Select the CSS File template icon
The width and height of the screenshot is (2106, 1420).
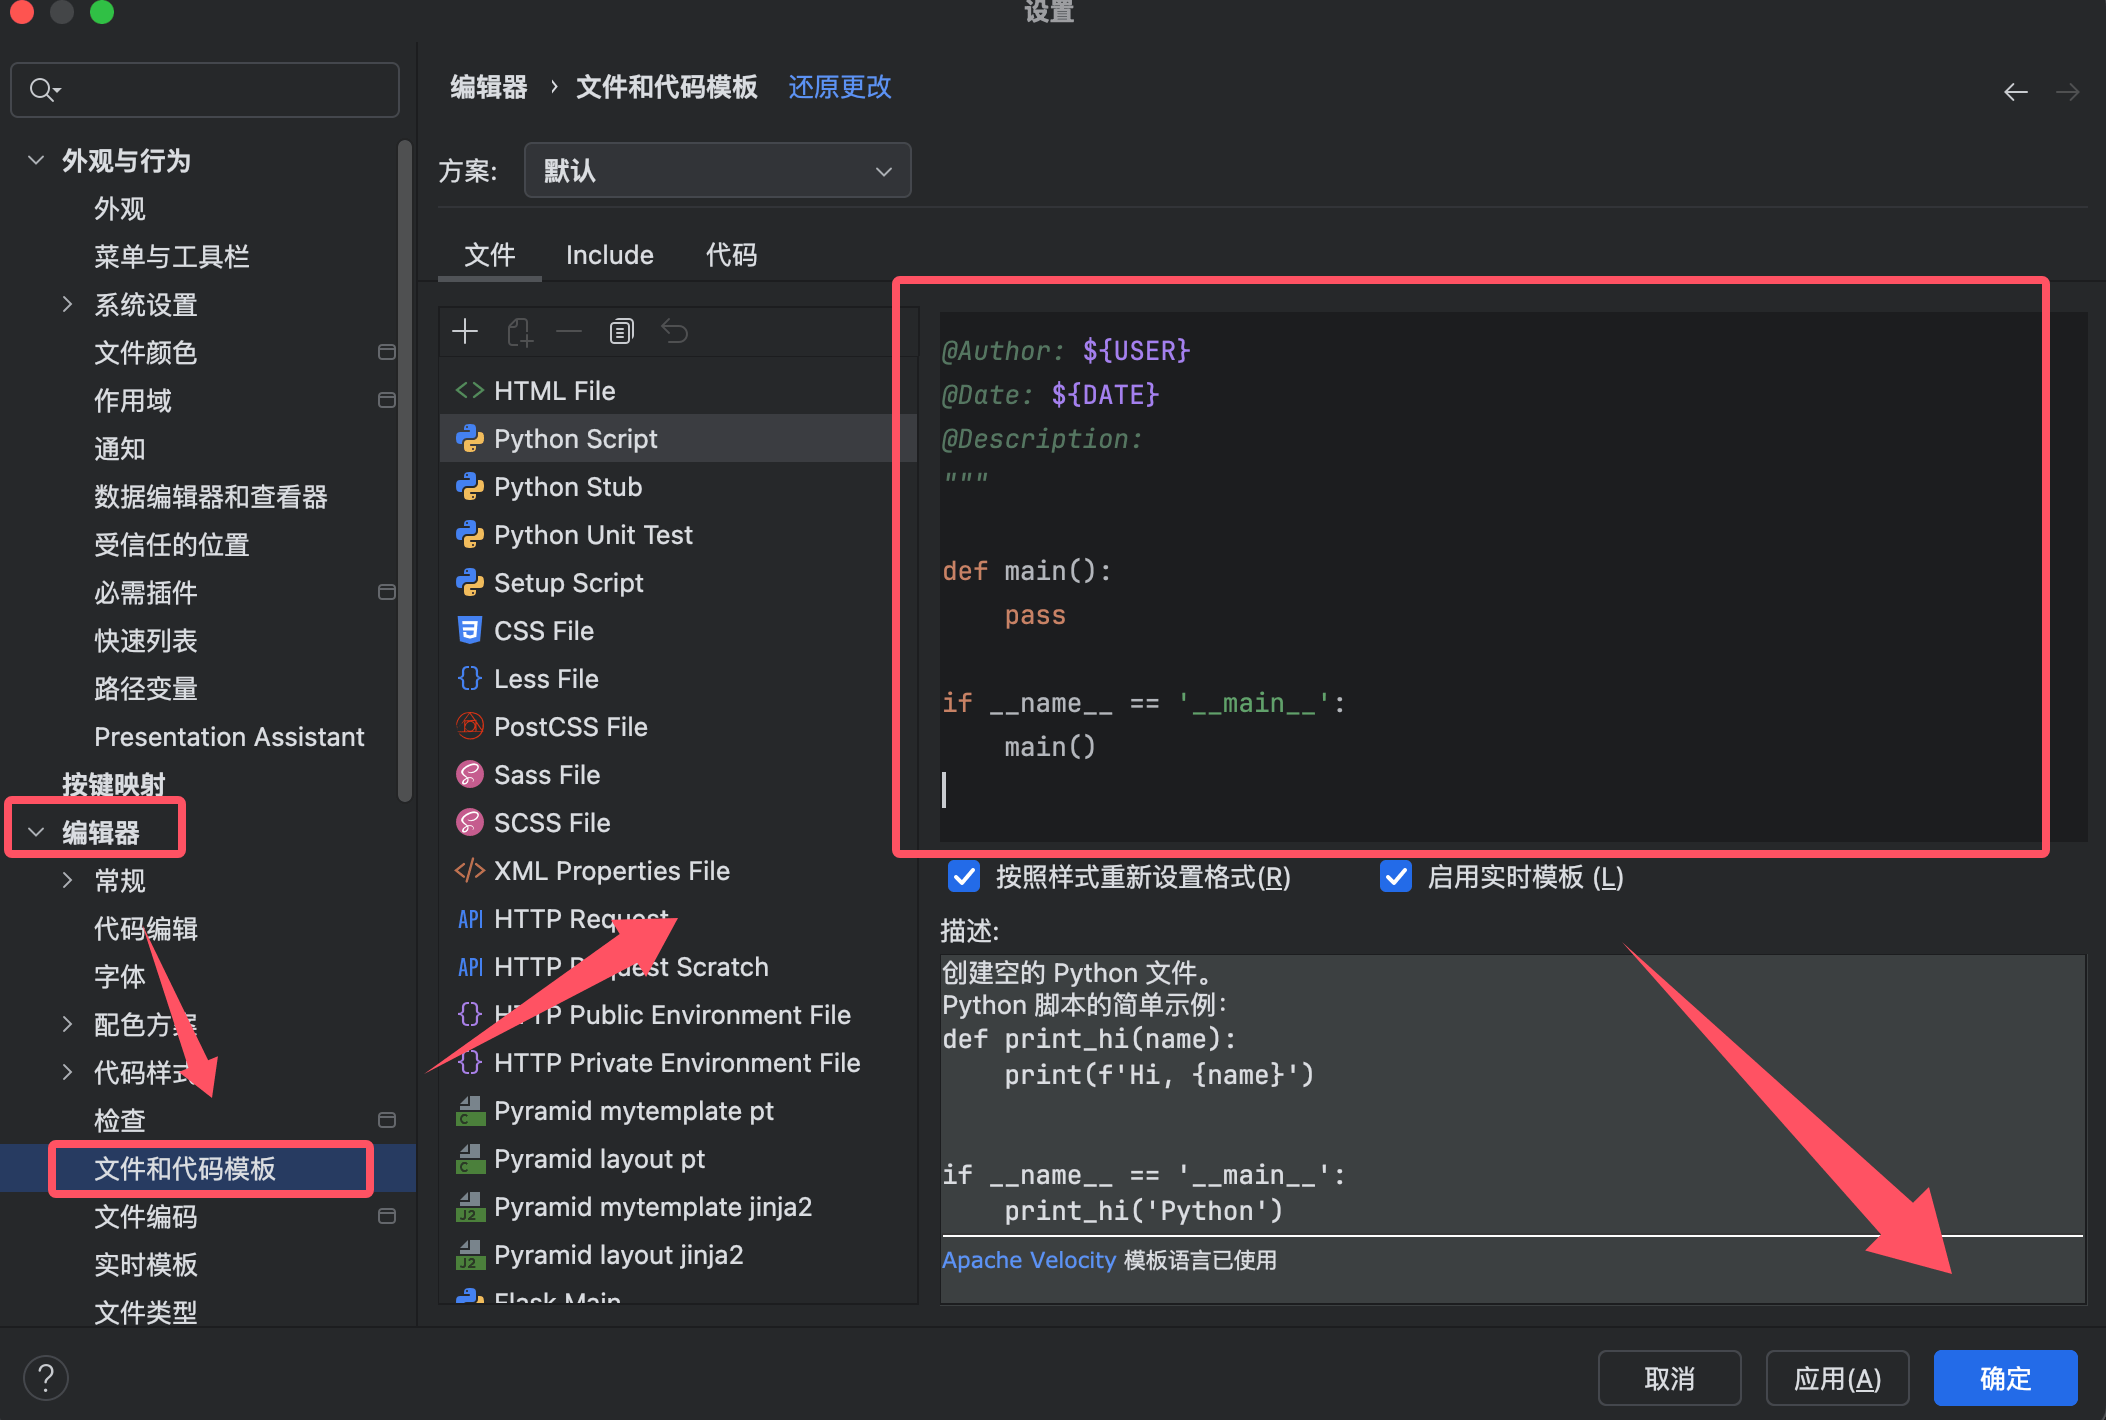469,630
